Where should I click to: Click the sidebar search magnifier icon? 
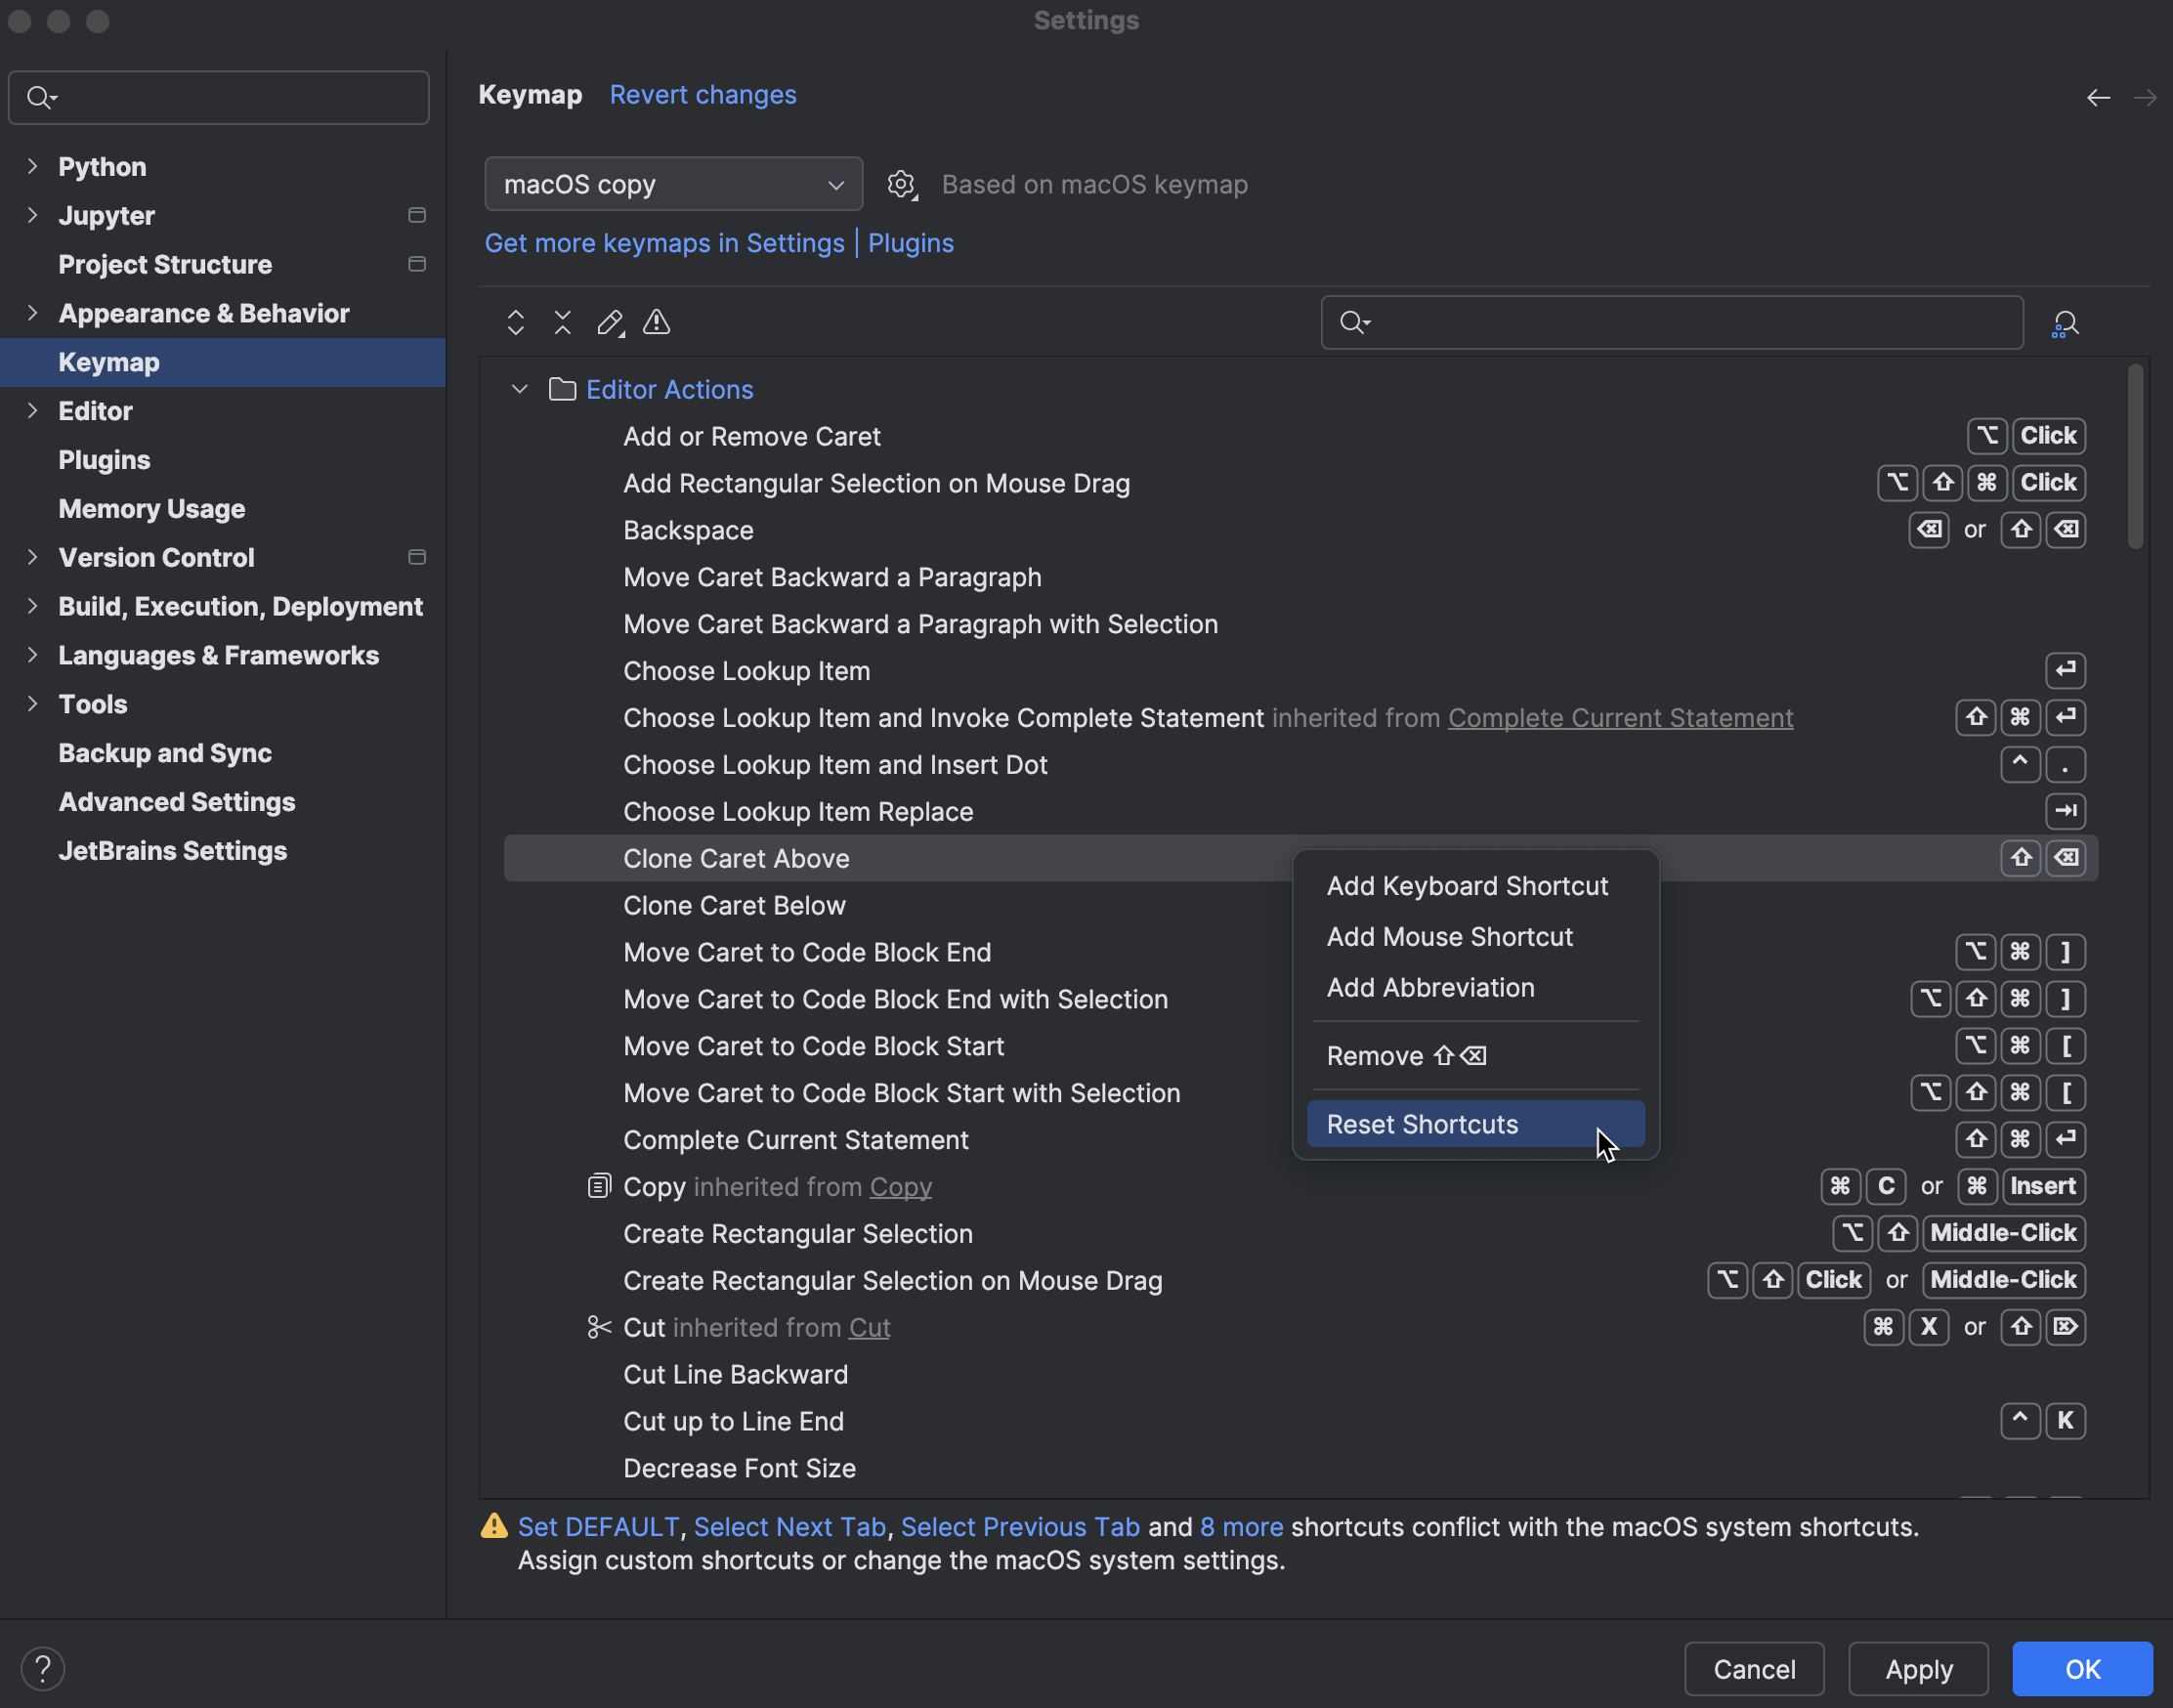click(x=41, y=97)
